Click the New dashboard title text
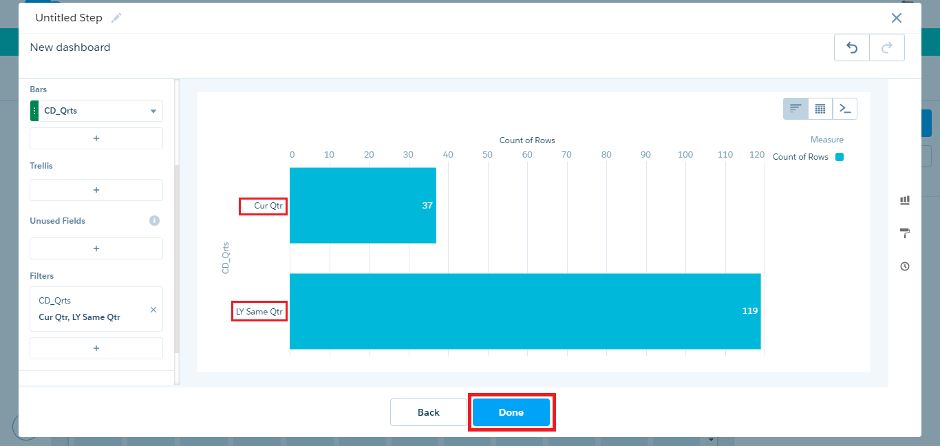Screen dimensions: 941x447 70,47
